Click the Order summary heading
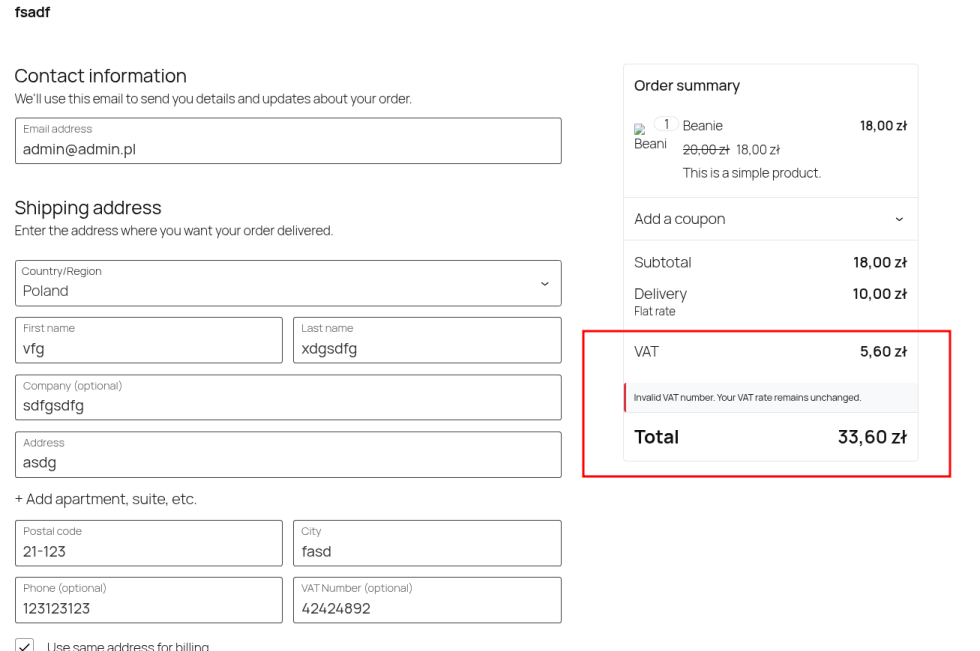This screenshot has width=980, height=651. coord(687,86)
